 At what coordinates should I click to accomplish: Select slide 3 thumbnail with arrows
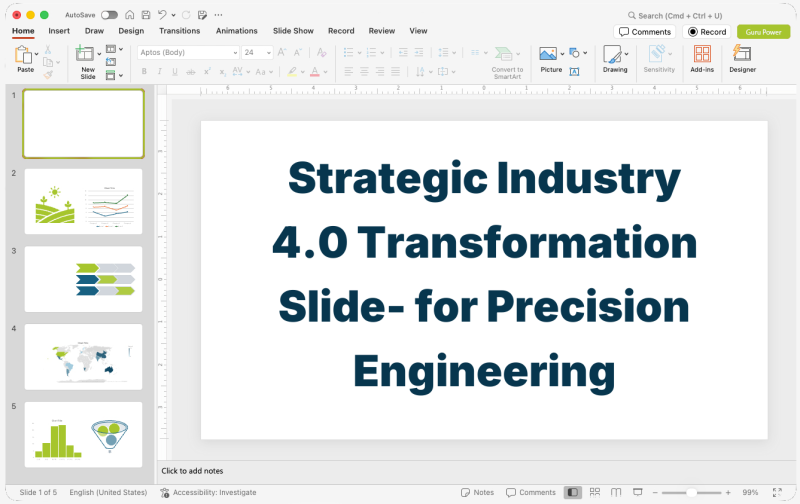click(83, 279)
